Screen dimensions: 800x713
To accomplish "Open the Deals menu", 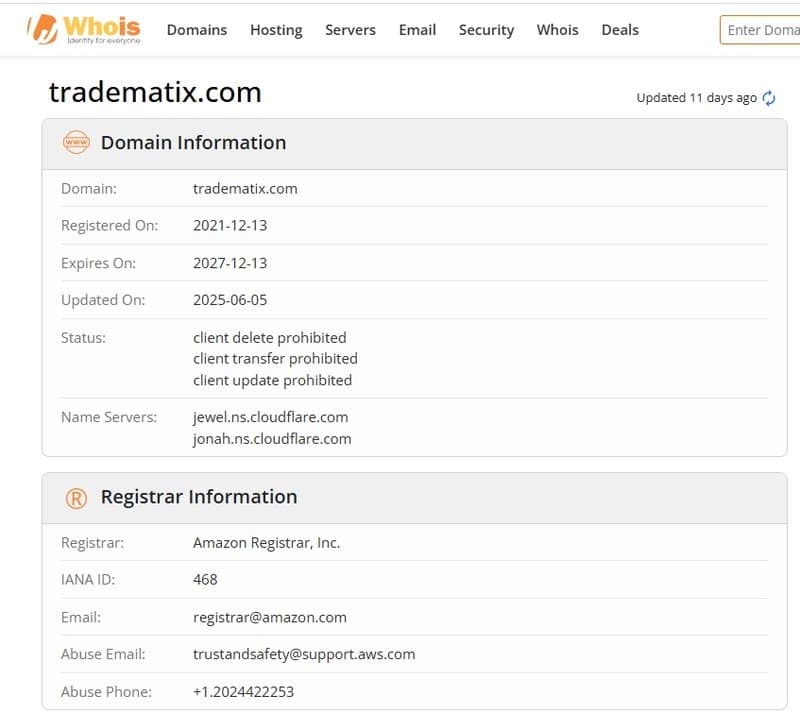I will tap(620, 30).
